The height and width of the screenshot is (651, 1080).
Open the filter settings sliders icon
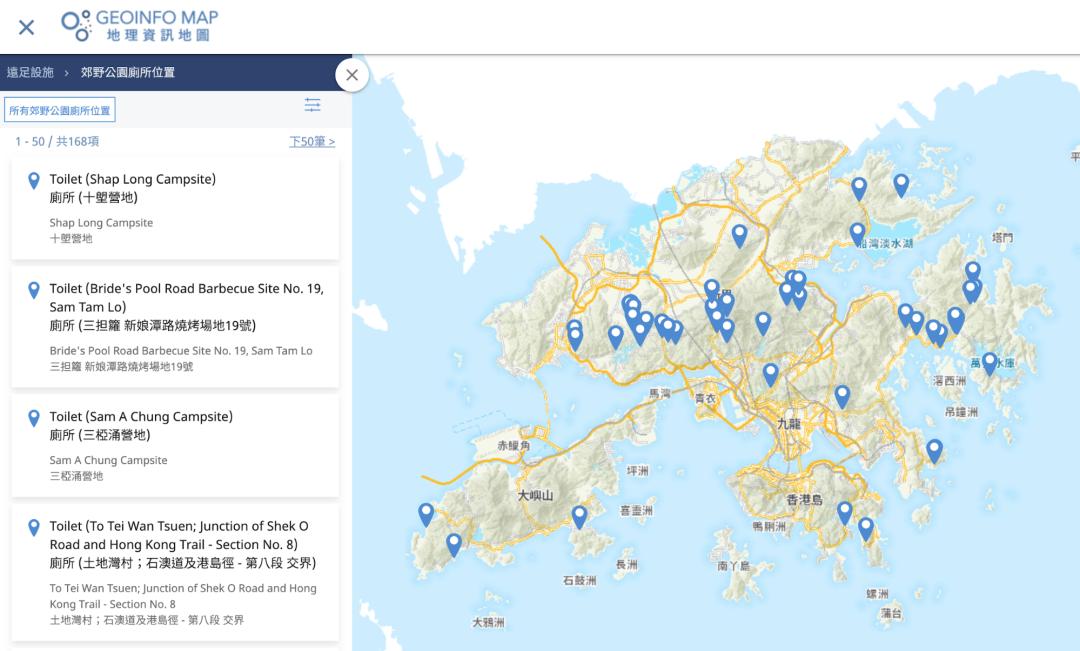[x=313, y=105]
